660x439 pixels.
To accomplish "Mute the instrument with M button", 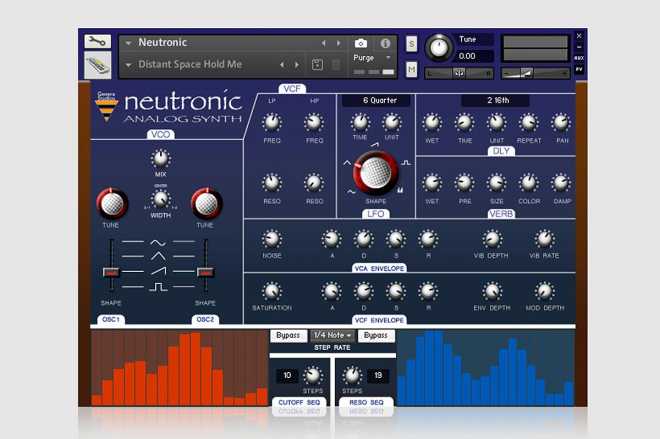I will [x=411, y=68].
